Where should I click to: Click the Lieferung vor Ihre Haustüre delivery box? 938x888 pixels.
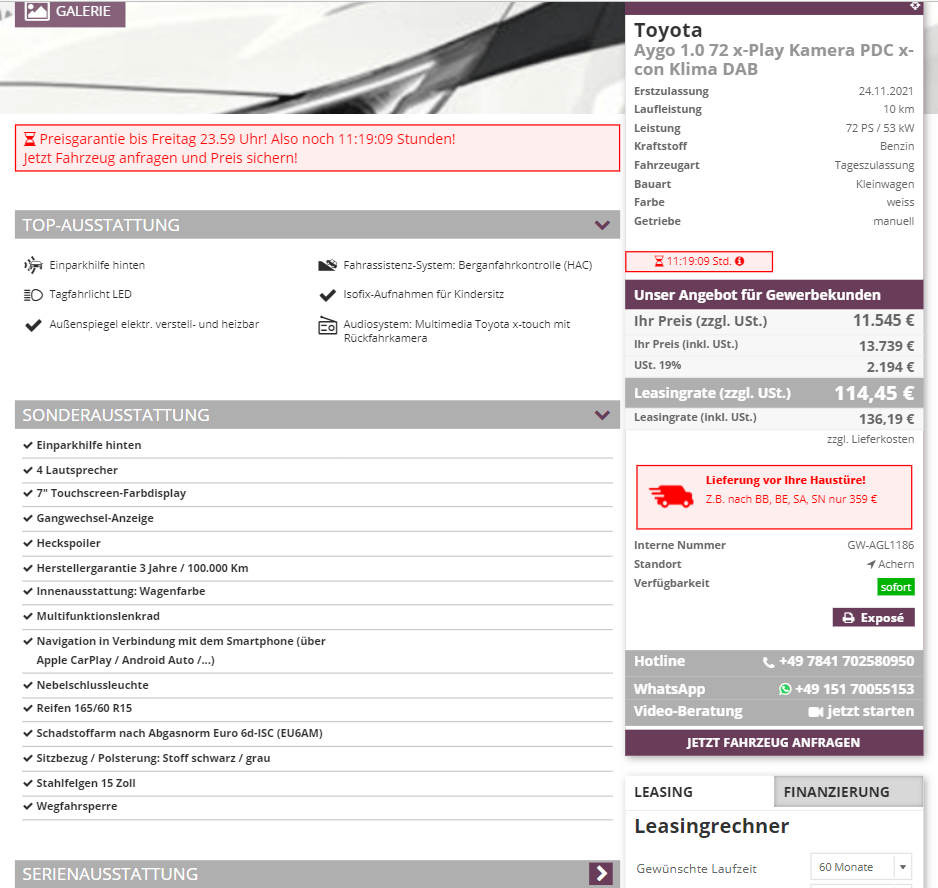click(x=774, y=497)
